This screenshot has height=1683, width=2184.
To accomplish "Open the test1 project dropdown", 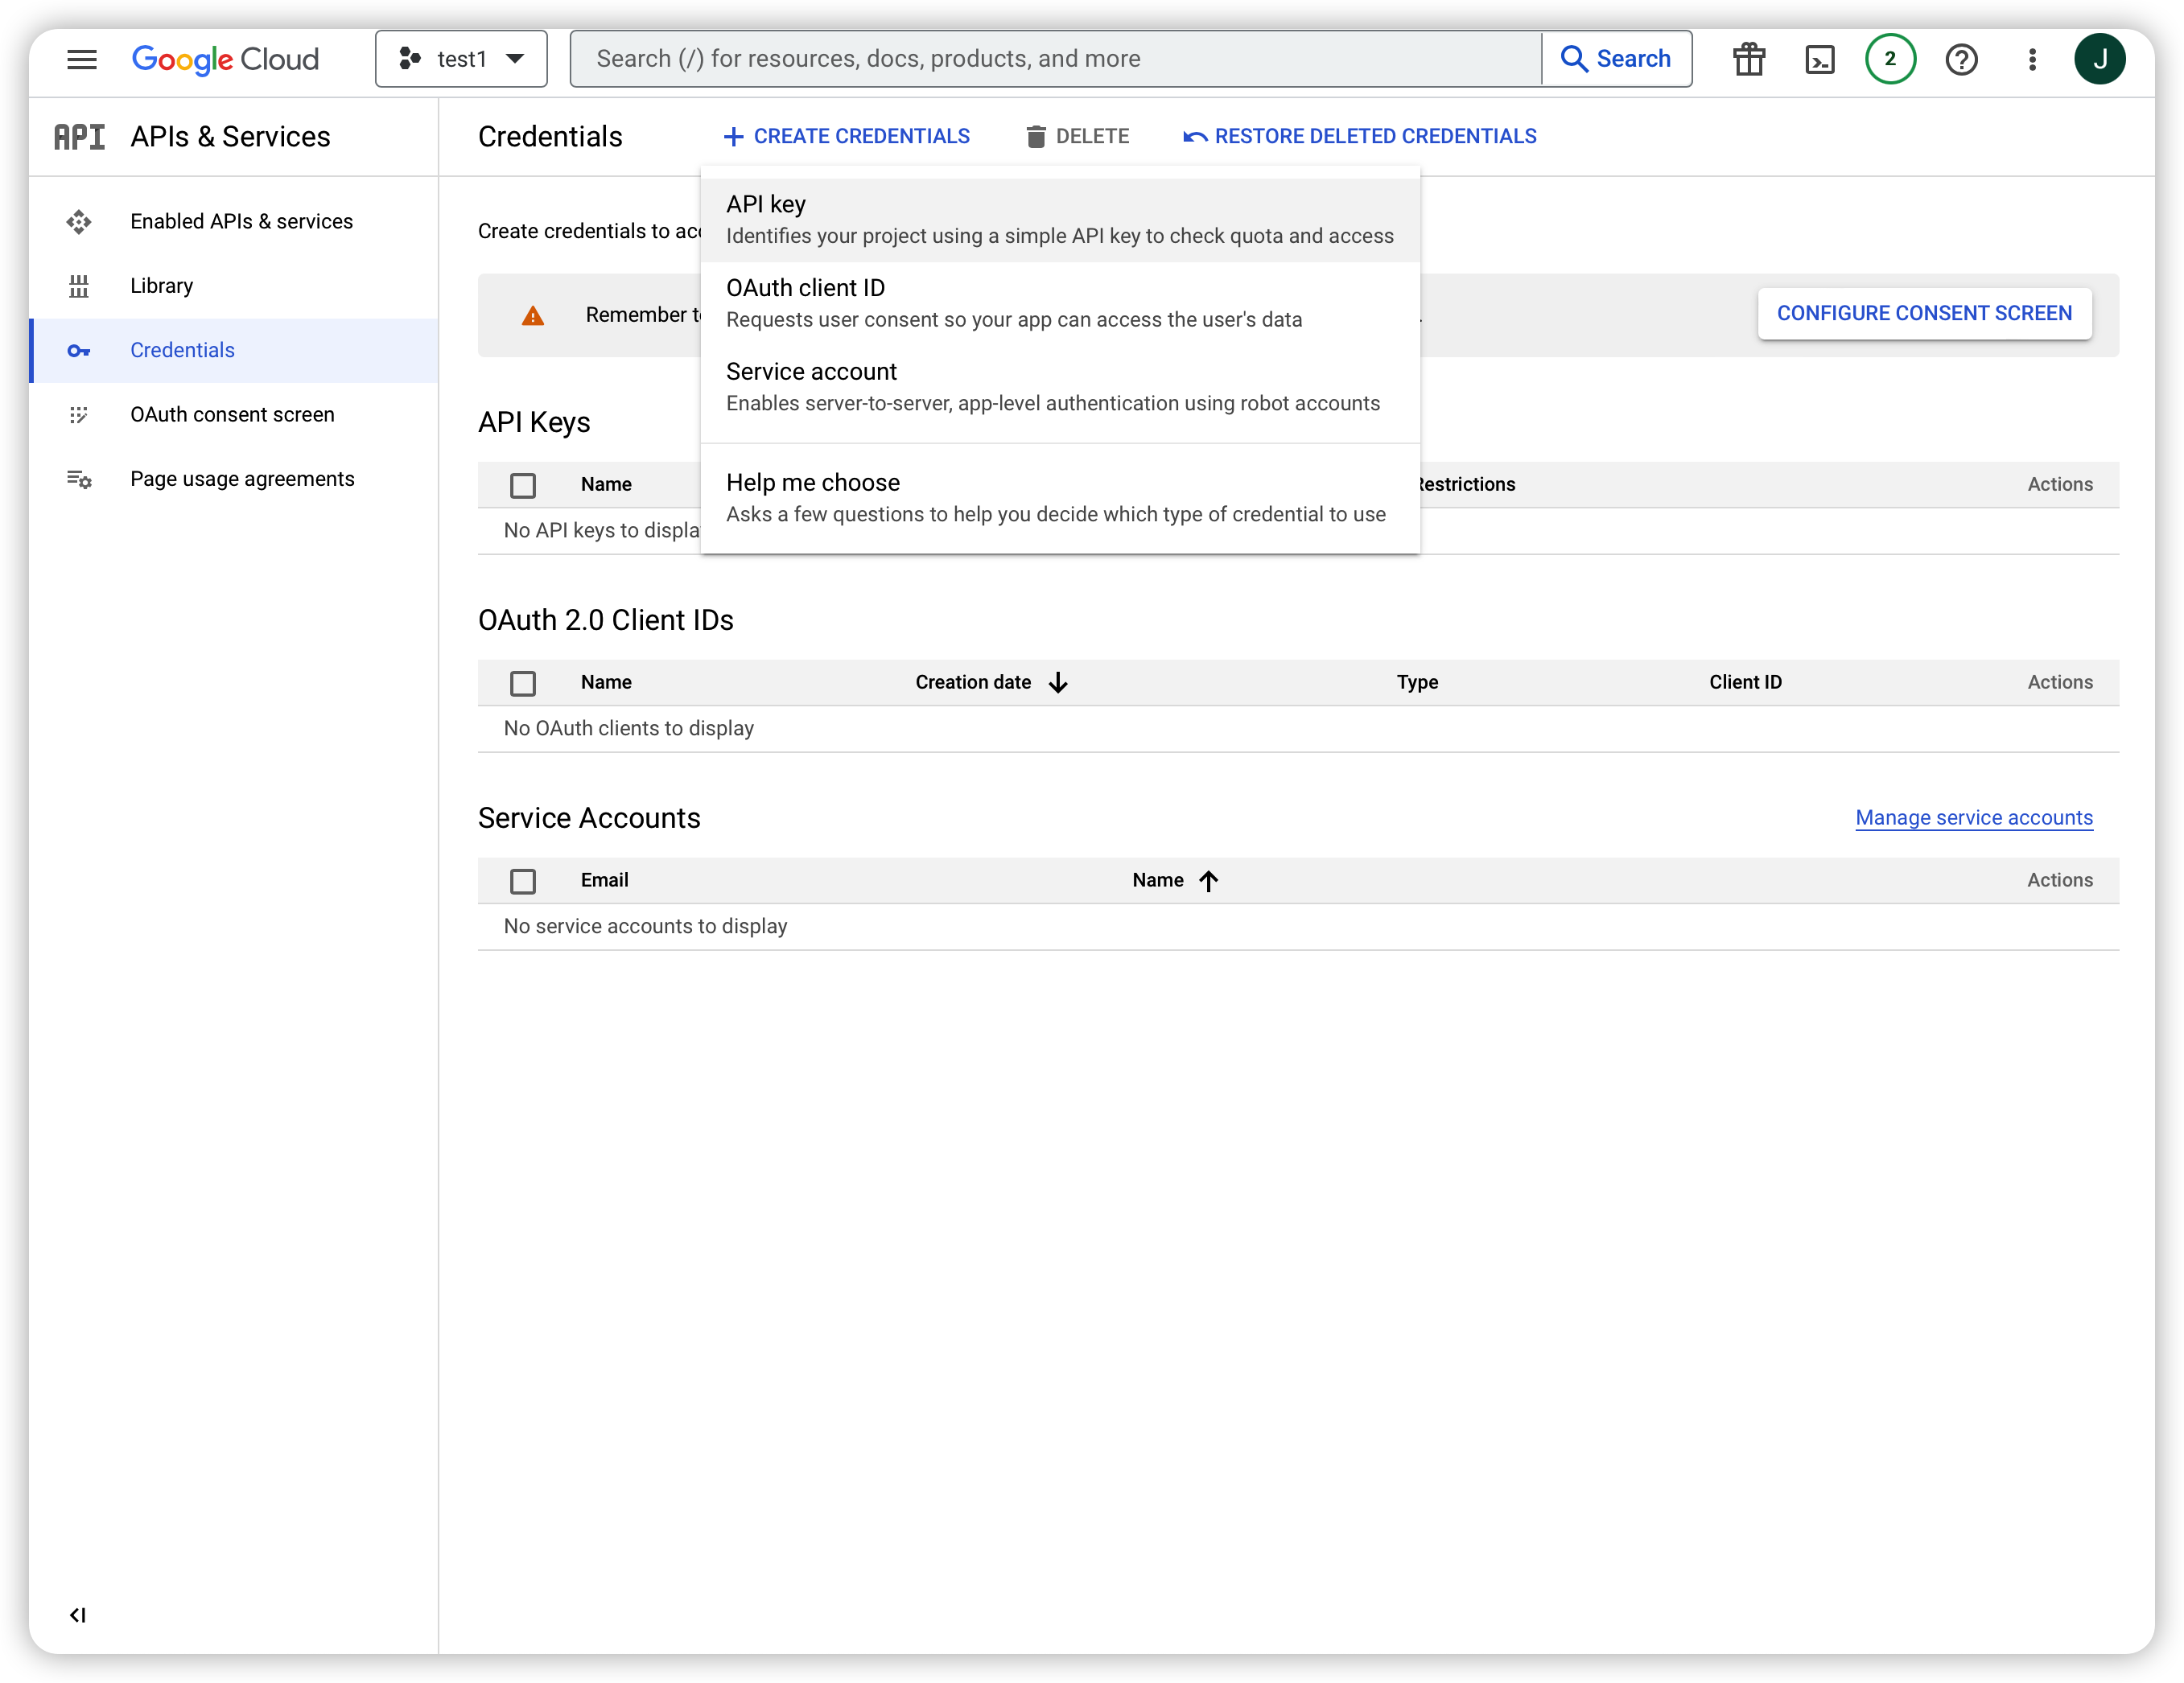I will [x=461, y=59].
